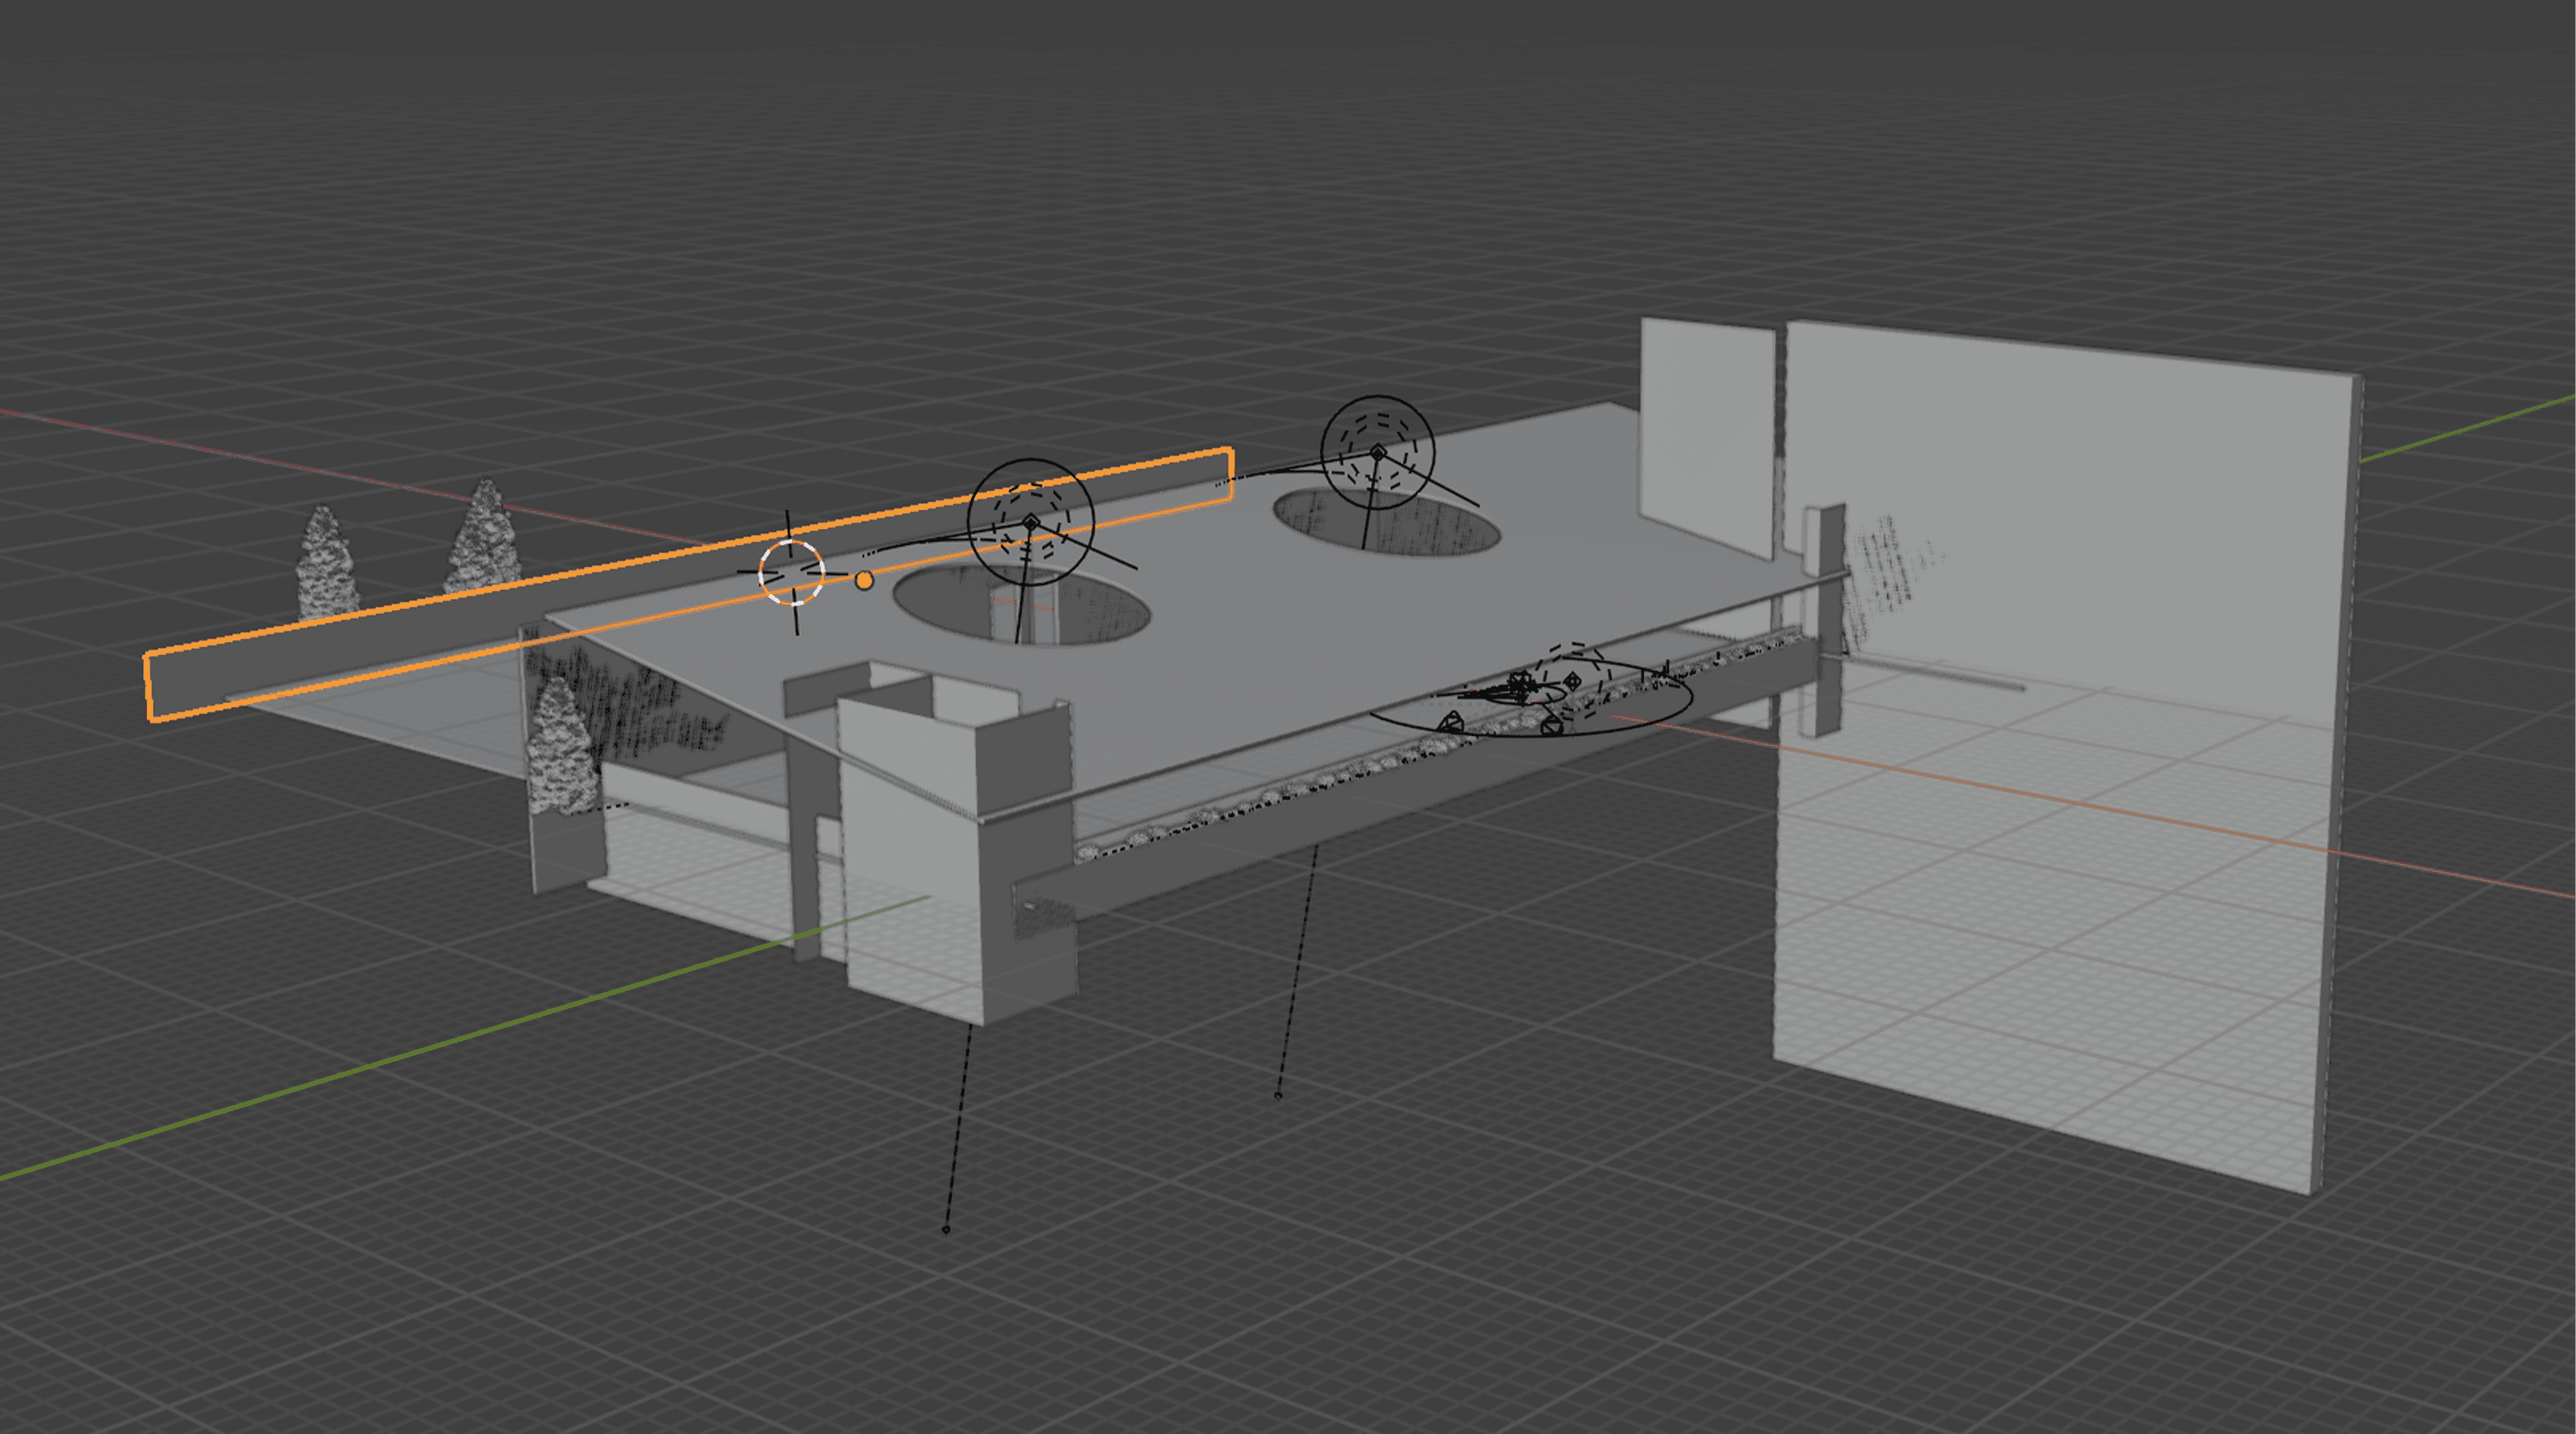Select the tree in front of the left wall
This screenshot has height=1434, width=2576.
[x=562, y=750]
